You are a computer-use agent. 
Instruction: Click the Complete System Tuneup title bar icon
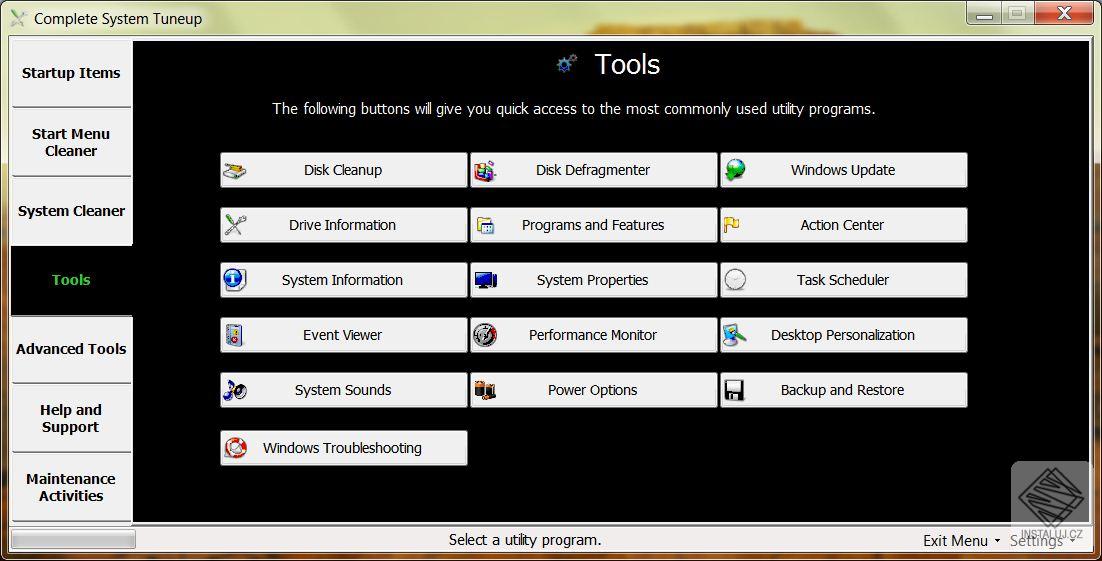[x=18, y=18]
